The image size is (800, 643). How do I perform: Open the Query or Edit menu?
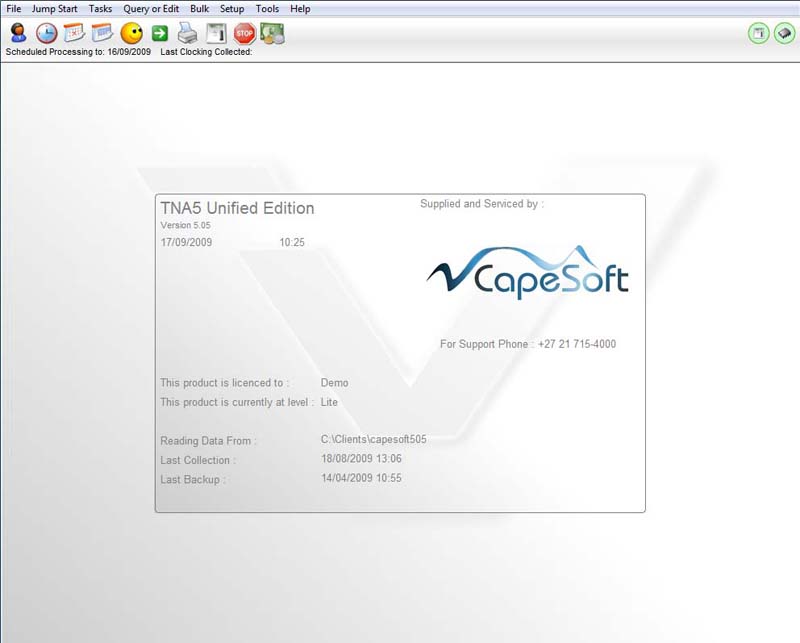point(150,9)
